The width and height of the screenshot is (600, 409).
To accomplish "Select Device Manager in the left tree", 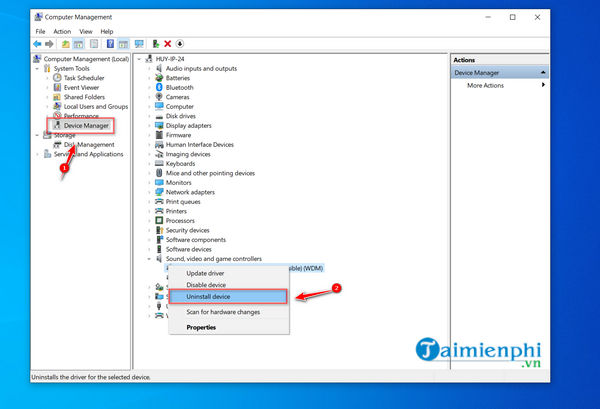I will point(86,125).
